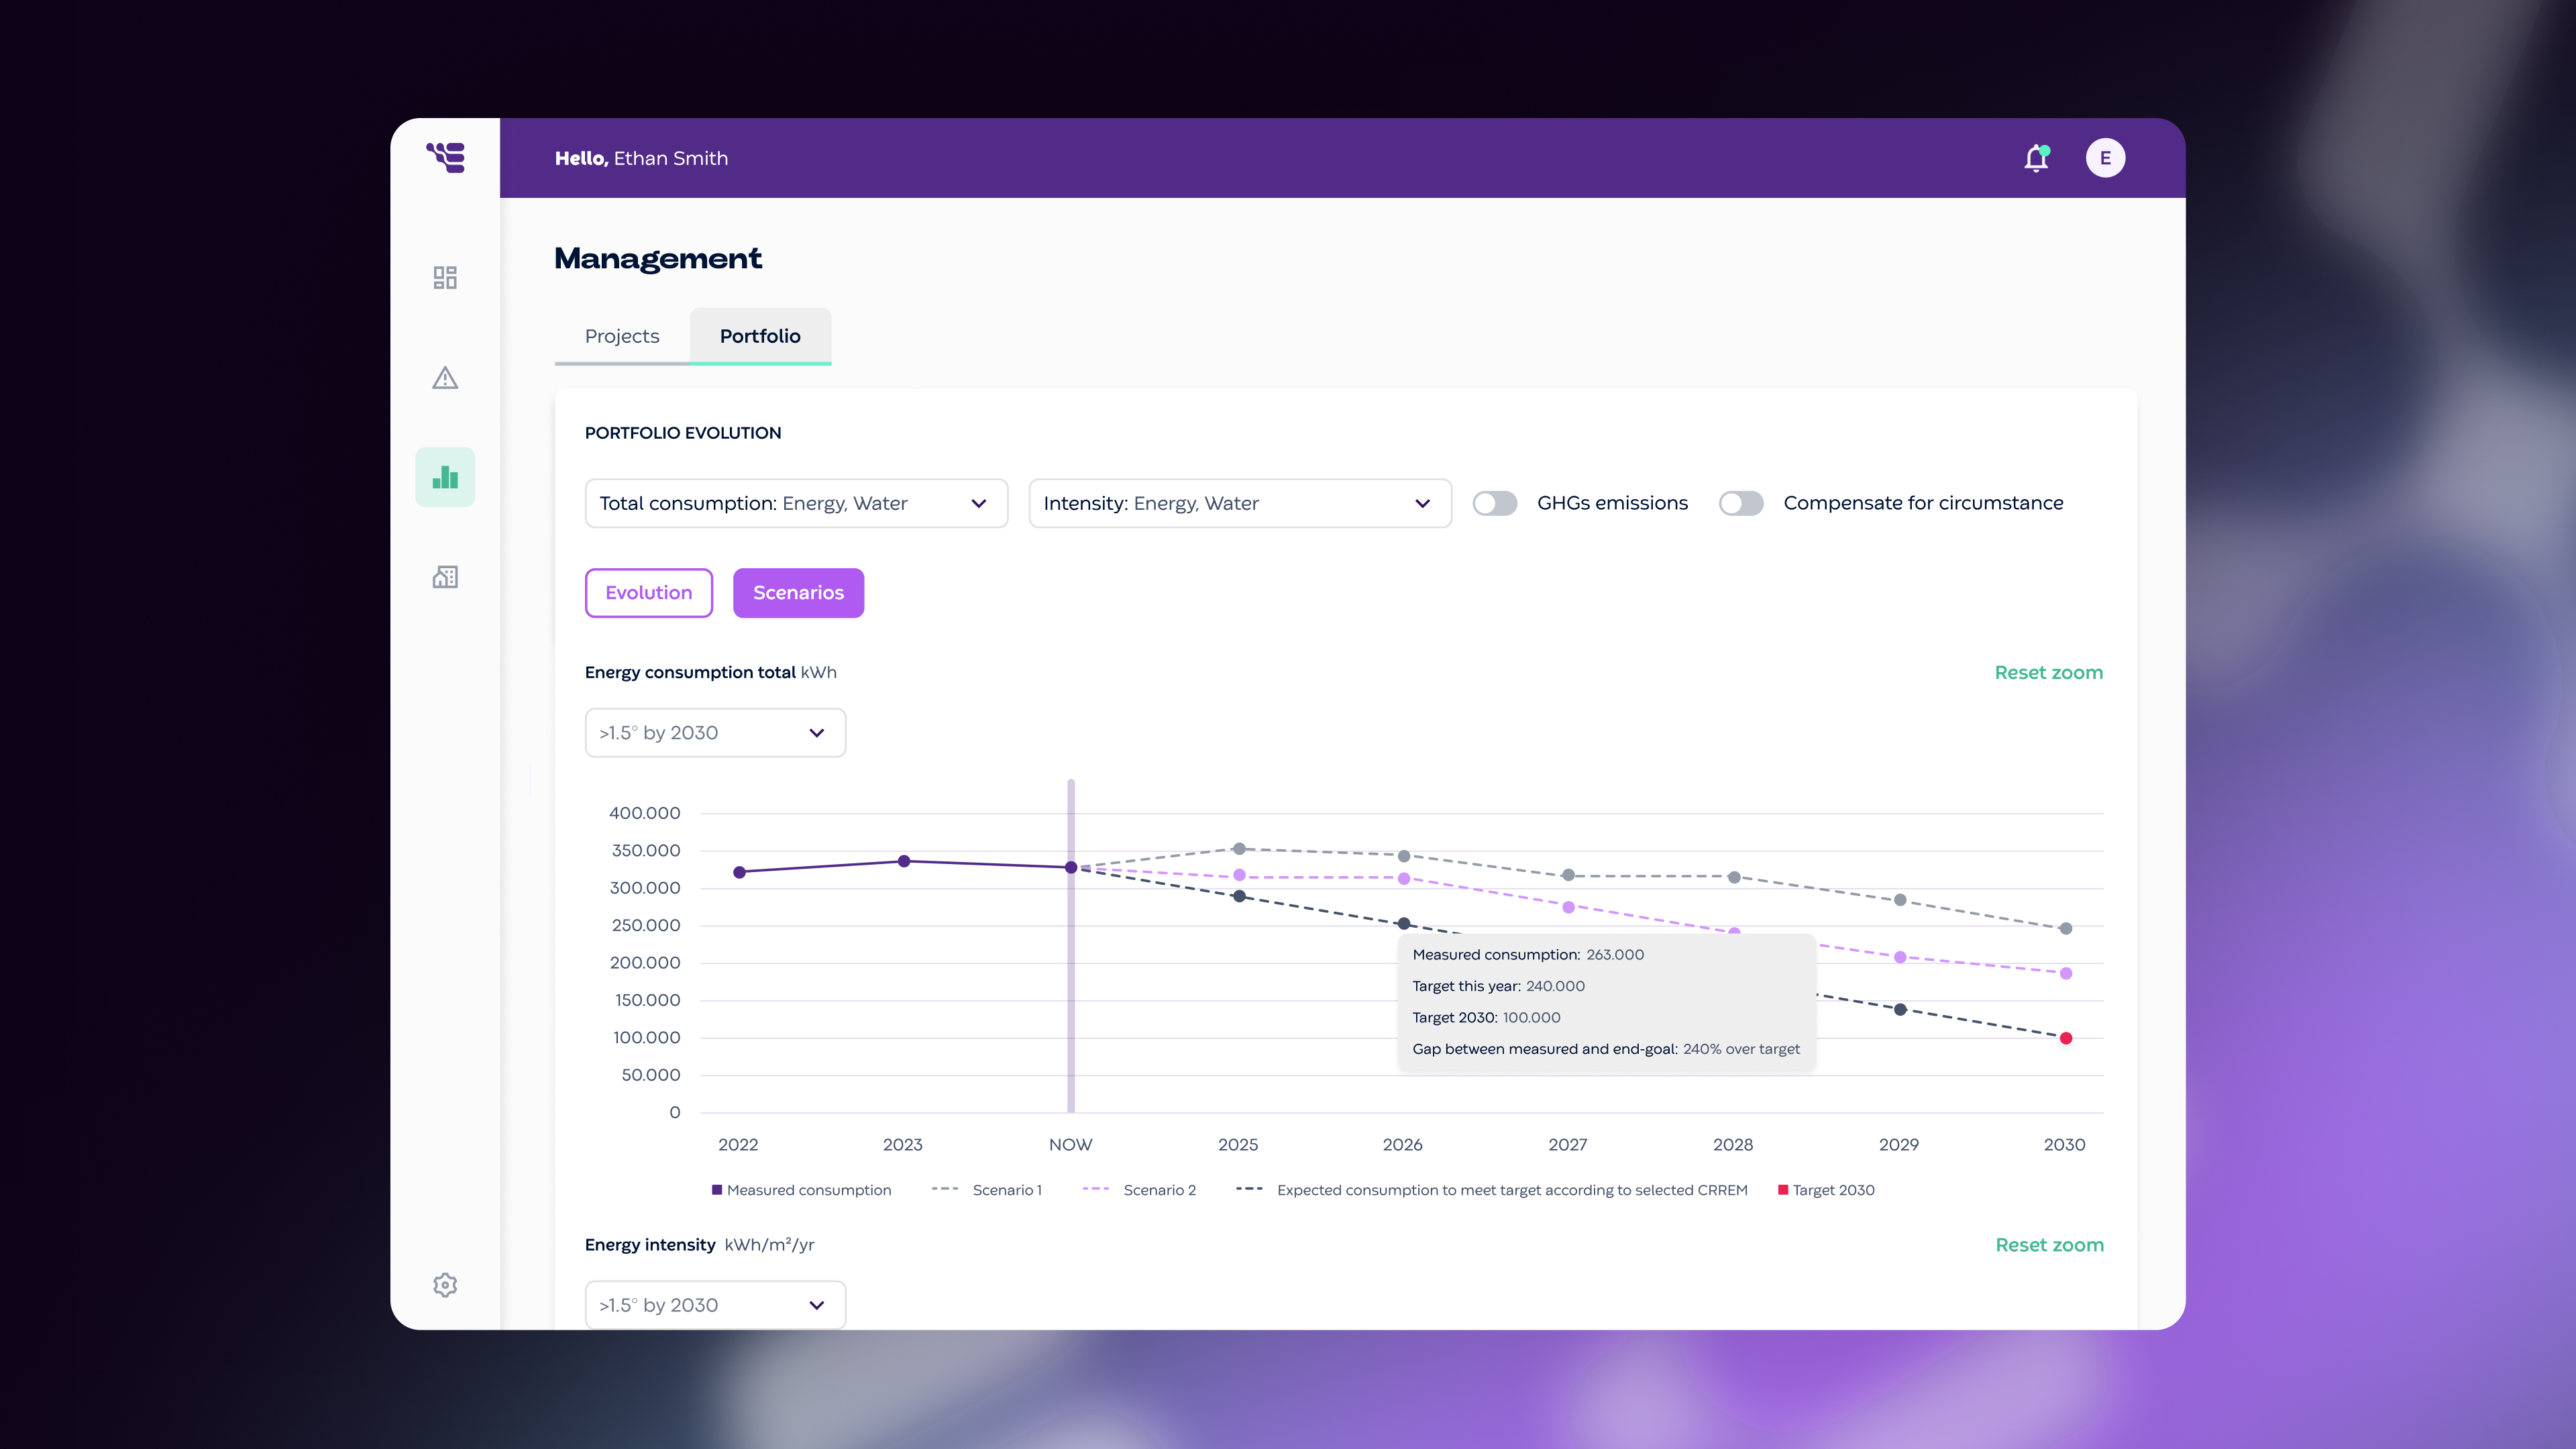Enable the GHGs emissions toggle

click(1495, 503)
